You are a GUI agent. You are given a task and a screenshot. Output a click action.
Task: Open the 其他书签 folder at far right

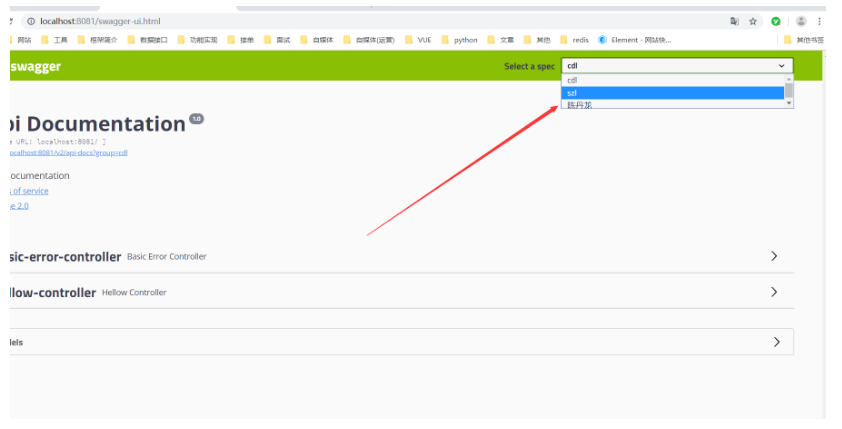pyautogui.click(x=804, y=40)
